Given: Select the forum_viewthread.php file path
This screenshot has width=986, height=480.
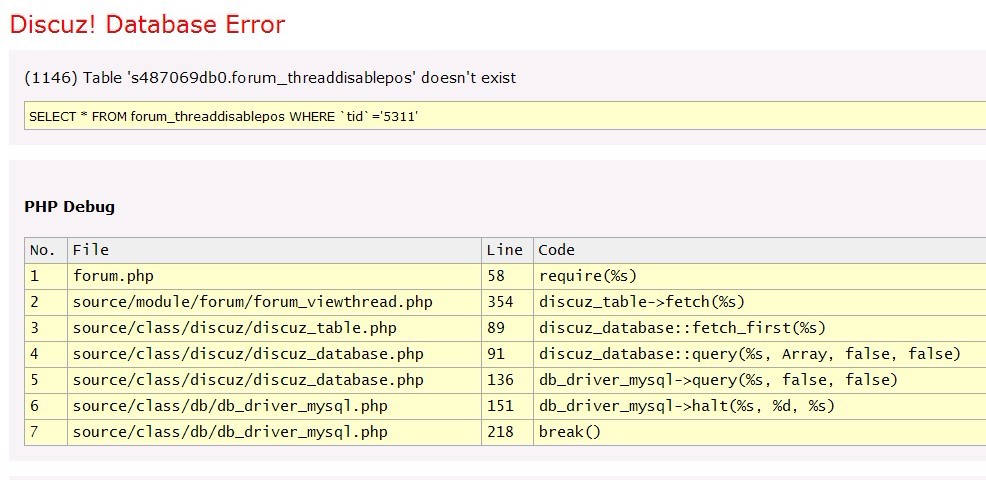Looking at the screenshot, I should 252,302.
